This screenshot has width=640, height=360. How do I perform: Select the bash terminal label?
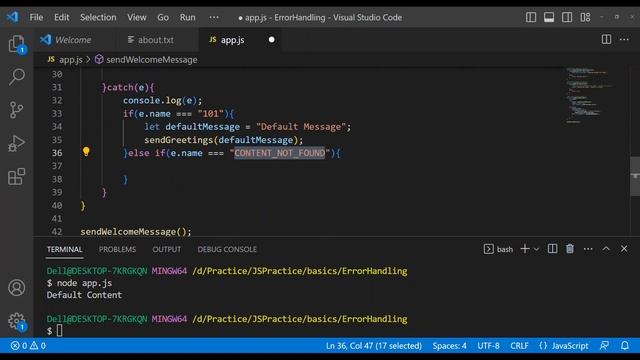point(498,249)
